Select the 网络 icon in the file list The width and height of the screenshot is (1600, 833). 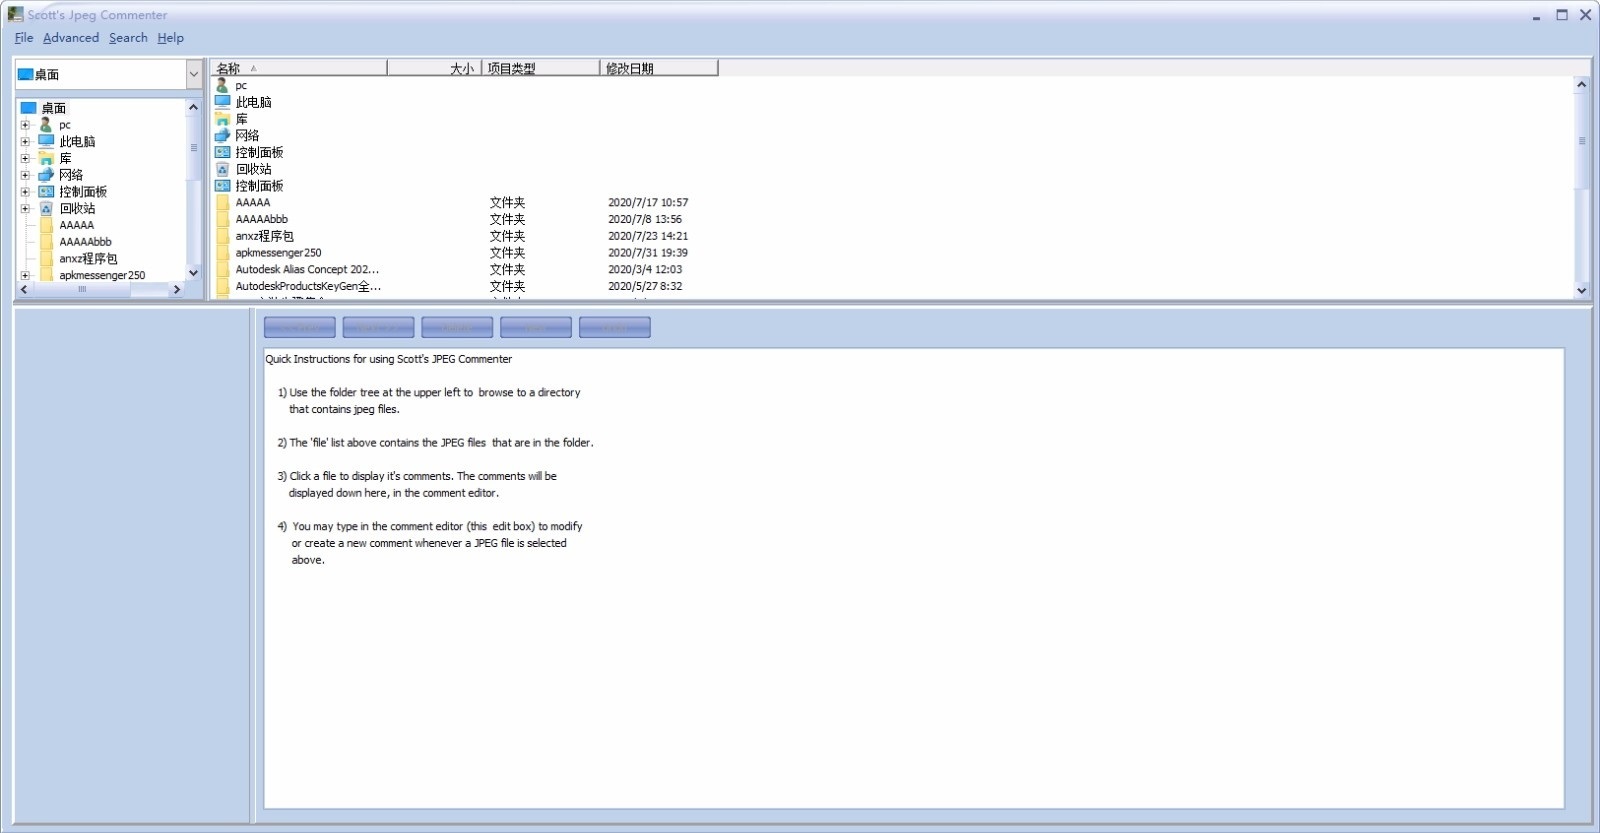(x=223, y=135)
